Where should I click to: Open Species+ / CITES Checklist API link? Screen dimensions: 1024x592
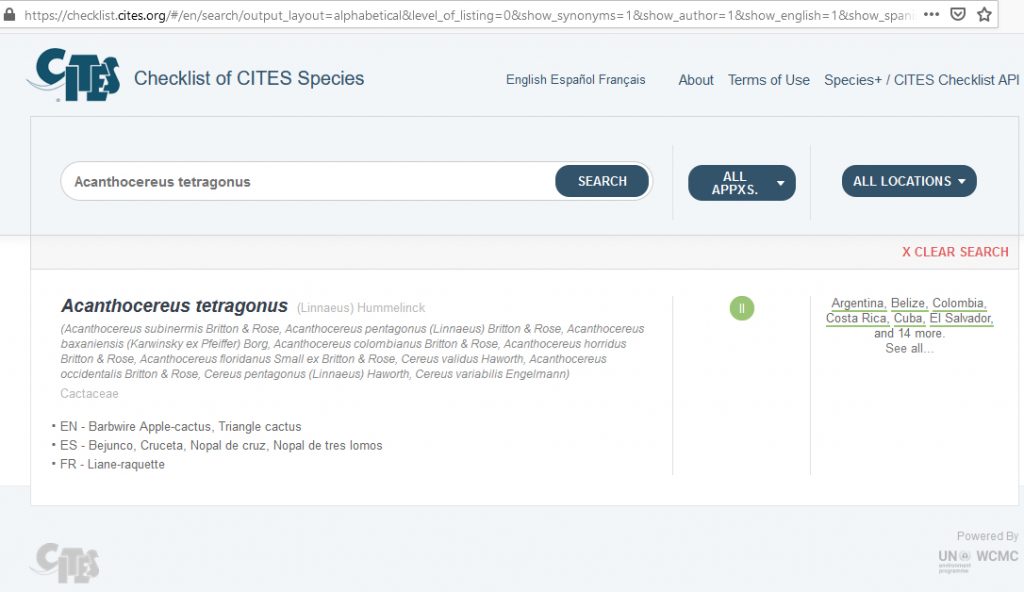[x=921, y=80]
